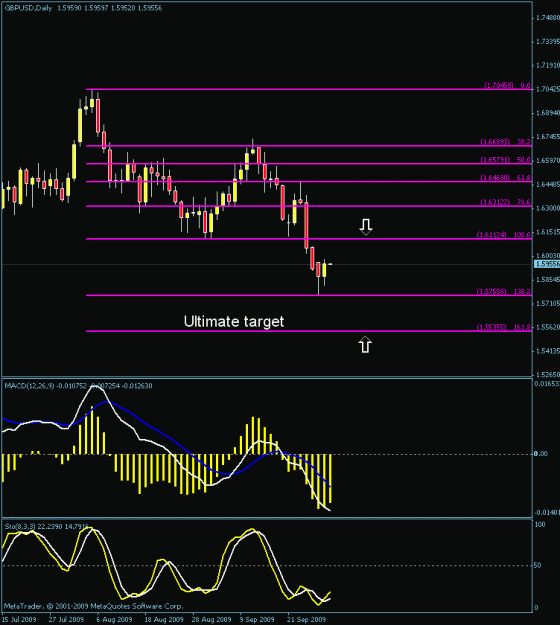Click the MetaTrader MetaQuotes copyright text
560x625 pixels.
[x=94, y=606]
